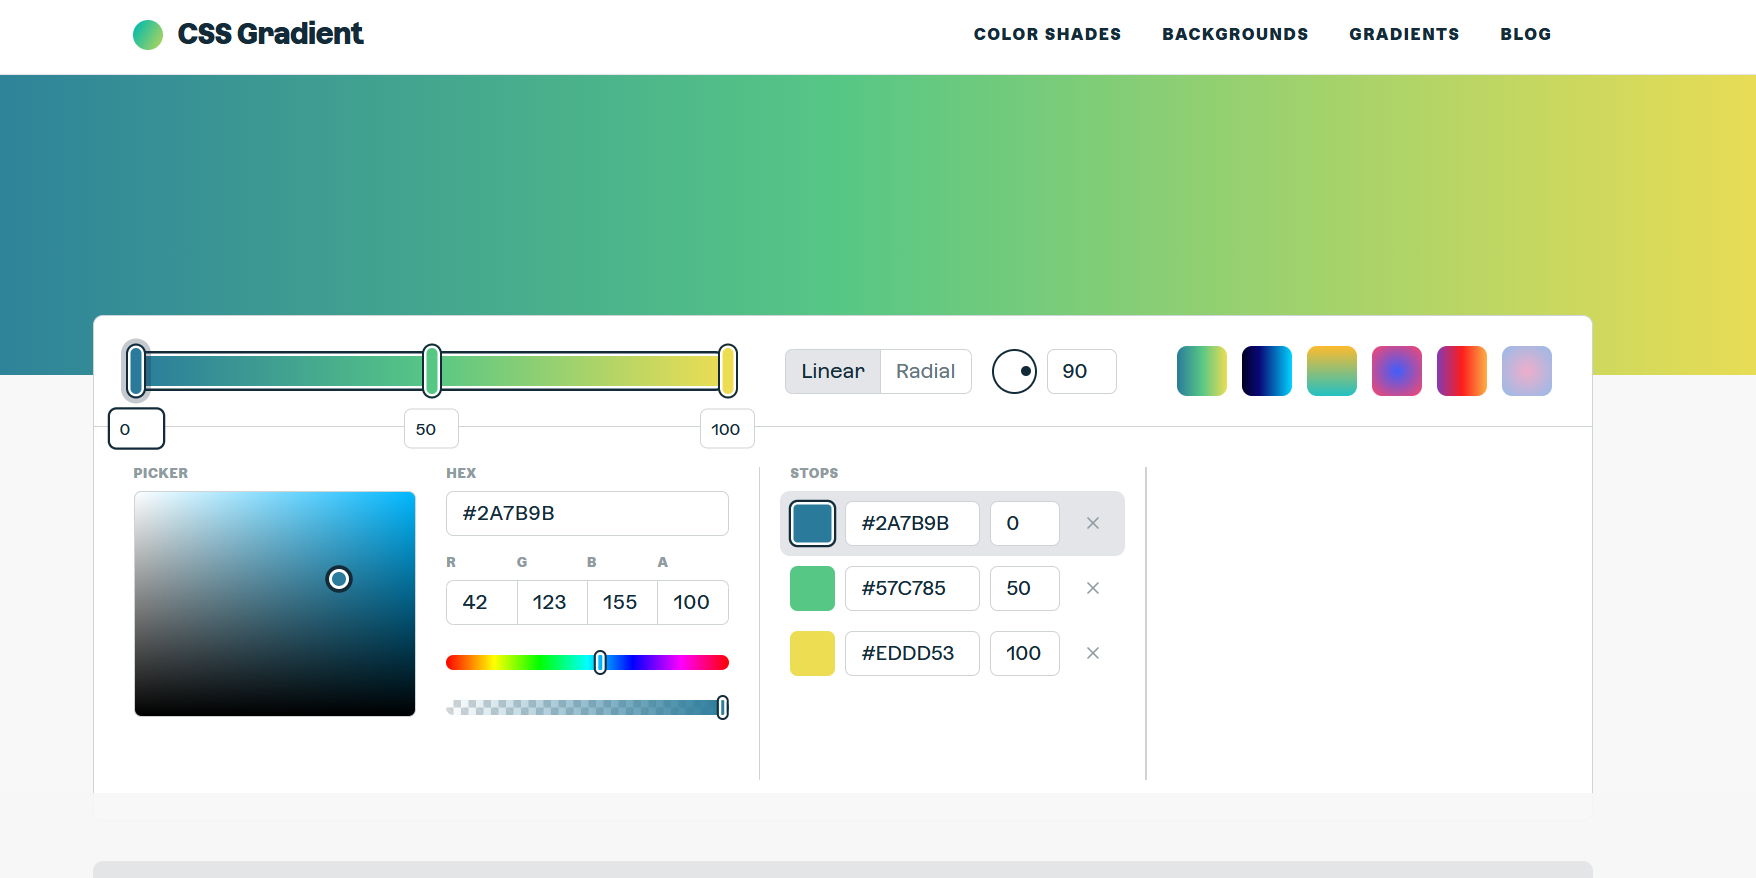Viewport: 1756px width, 878px height.
Task: Apply the orange-to-teal preset gradient
Action: click(x=1331, y=371)
